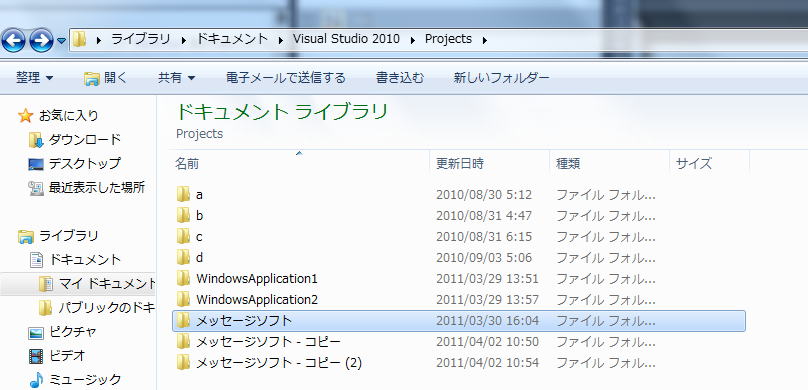Screen dimensions: 808x390
Task: Open 最近表示した場所 in favorites
Action: click(96, 188)
